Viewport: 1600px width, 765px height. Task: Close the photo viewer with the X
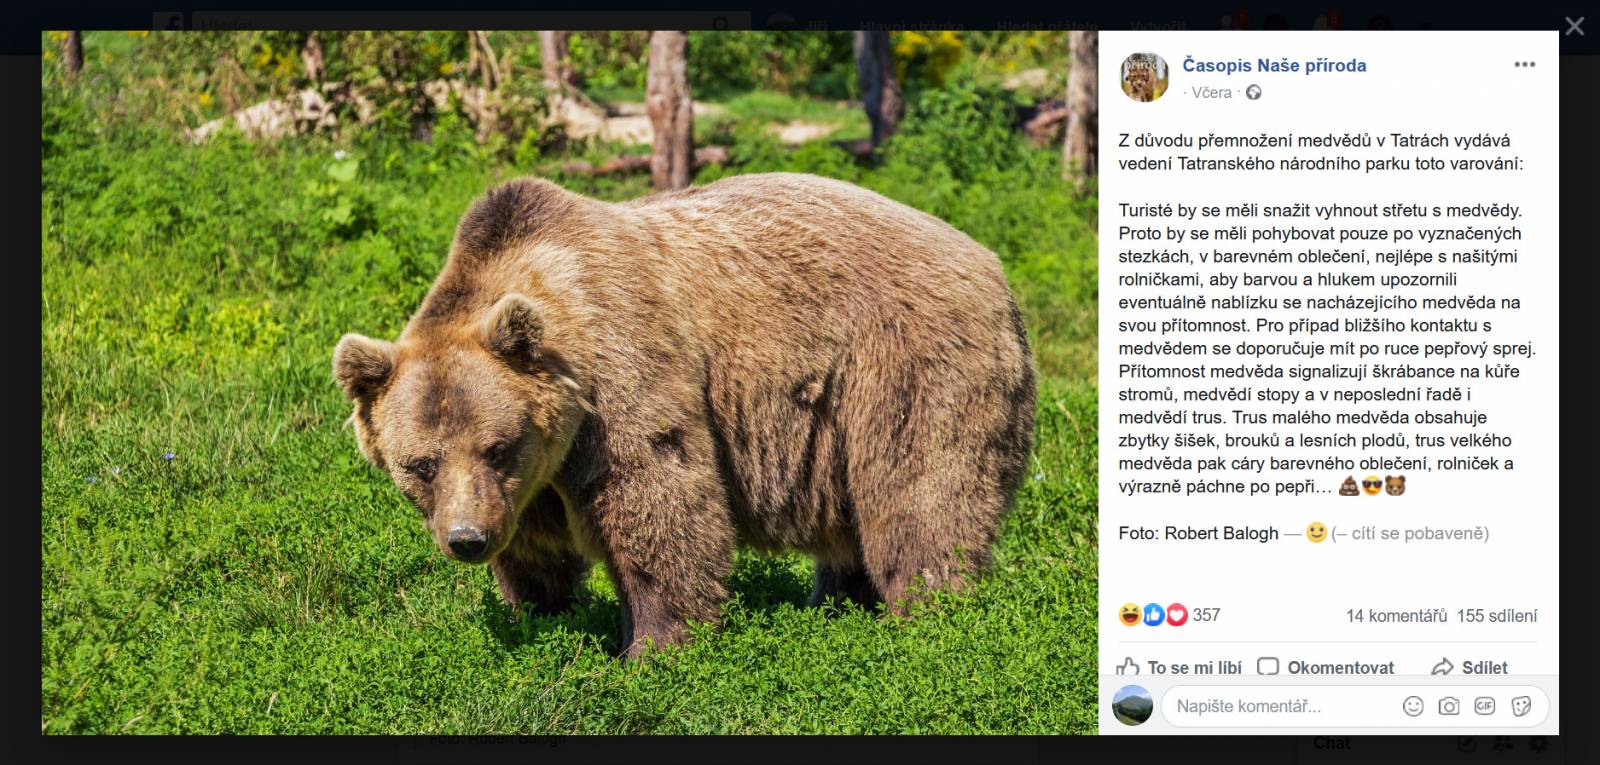(1574, 26)
